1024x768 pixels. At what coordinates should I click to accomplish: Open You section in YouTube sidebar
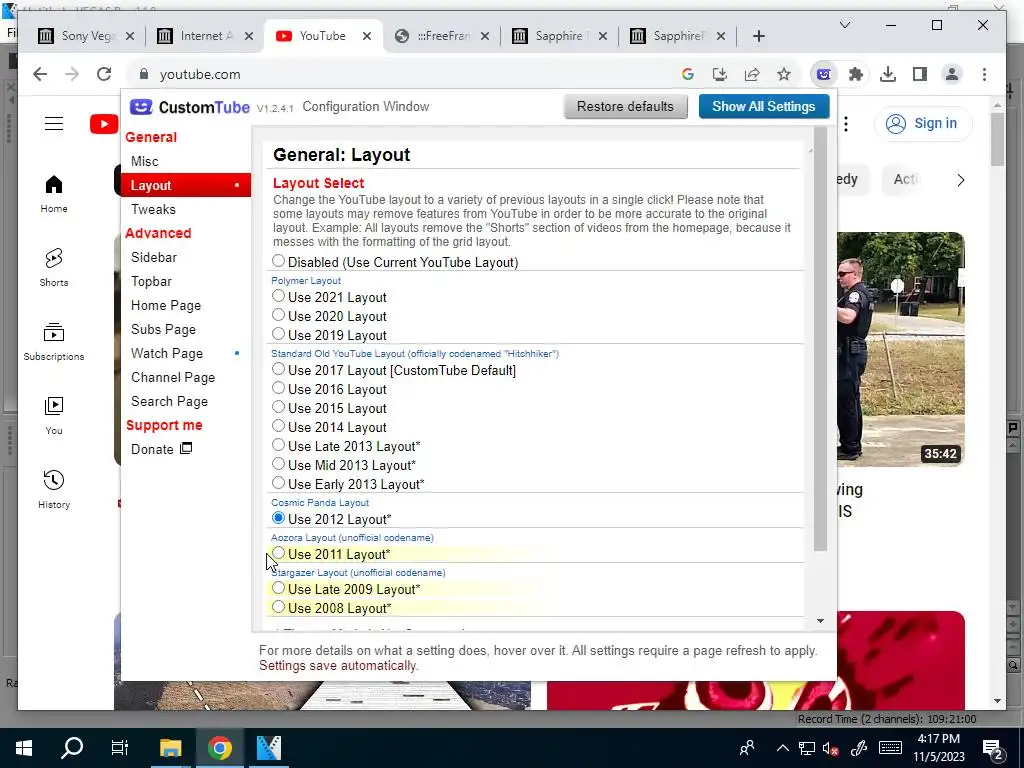pos(54,415)
